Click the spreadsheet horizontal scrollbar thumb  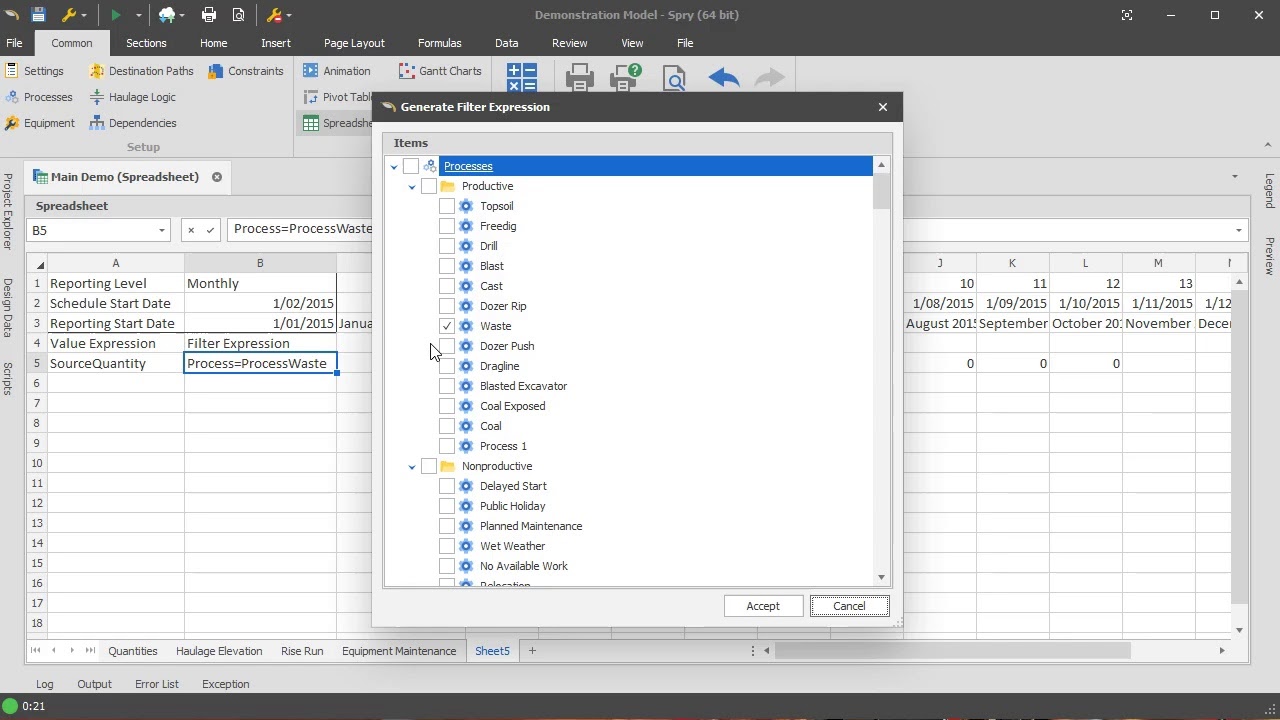point(952,651)
